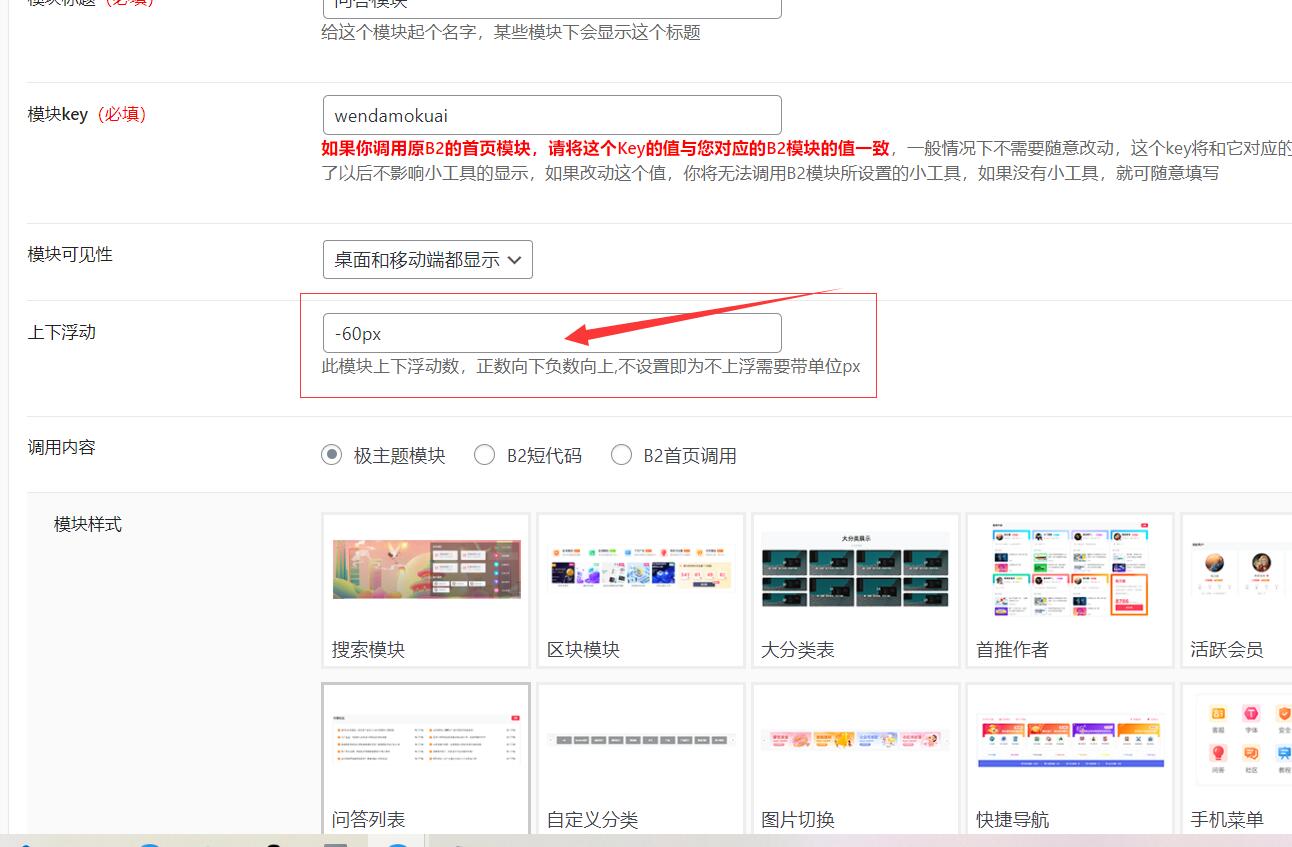1292x847 pixels.
Task: Open the 模块可见性 dropdown
Action: point(428,259)
